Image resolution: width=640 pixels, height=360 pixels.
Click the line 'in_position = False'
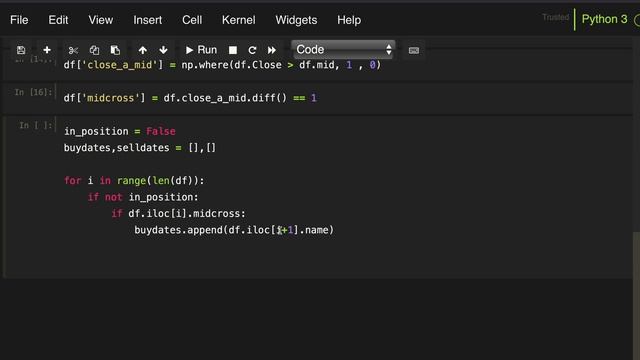pos(120,131)
